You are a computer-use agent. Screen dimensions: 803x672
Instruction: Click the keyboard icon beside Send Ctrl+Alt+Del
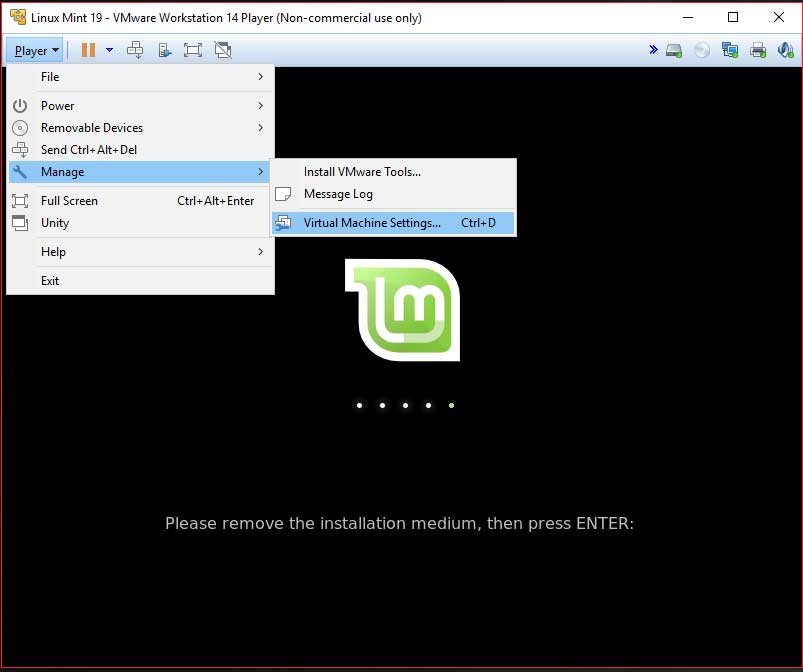coord(20,150)
